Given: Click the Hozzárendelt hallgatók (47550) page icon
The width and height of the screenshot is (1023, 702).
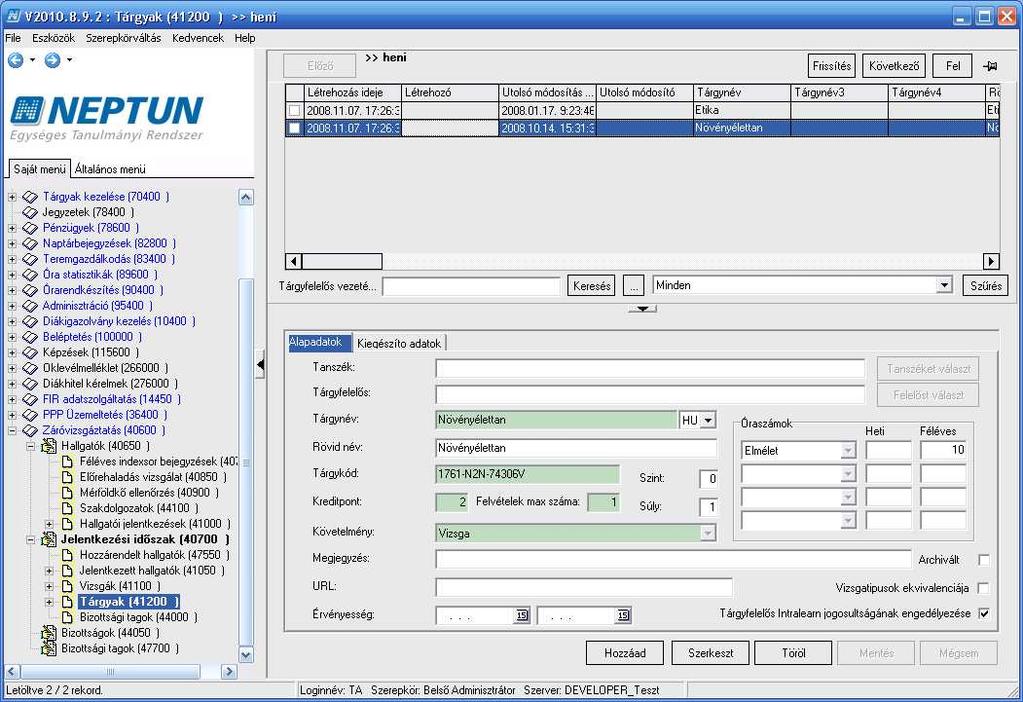Looking at the screenshot, I should (x=67, y=555).
